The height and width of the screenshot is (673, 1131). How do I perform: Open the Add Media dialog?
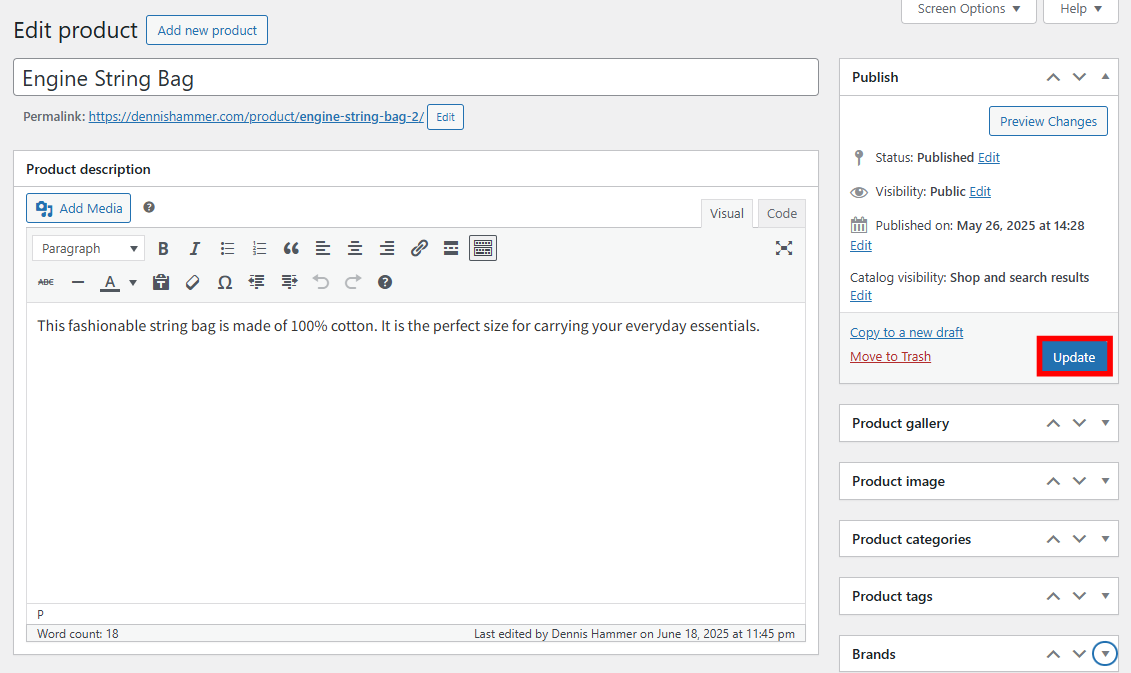[78, 208]
